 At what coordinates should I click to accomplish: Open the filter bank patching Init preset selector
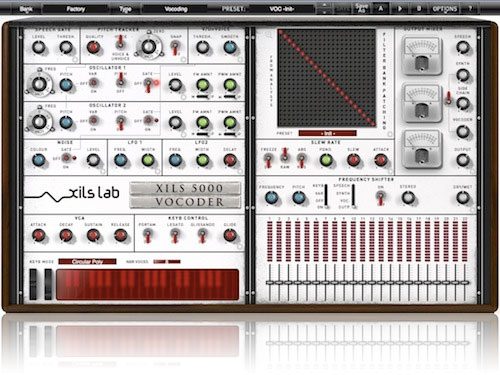click(x=327, y=133)
